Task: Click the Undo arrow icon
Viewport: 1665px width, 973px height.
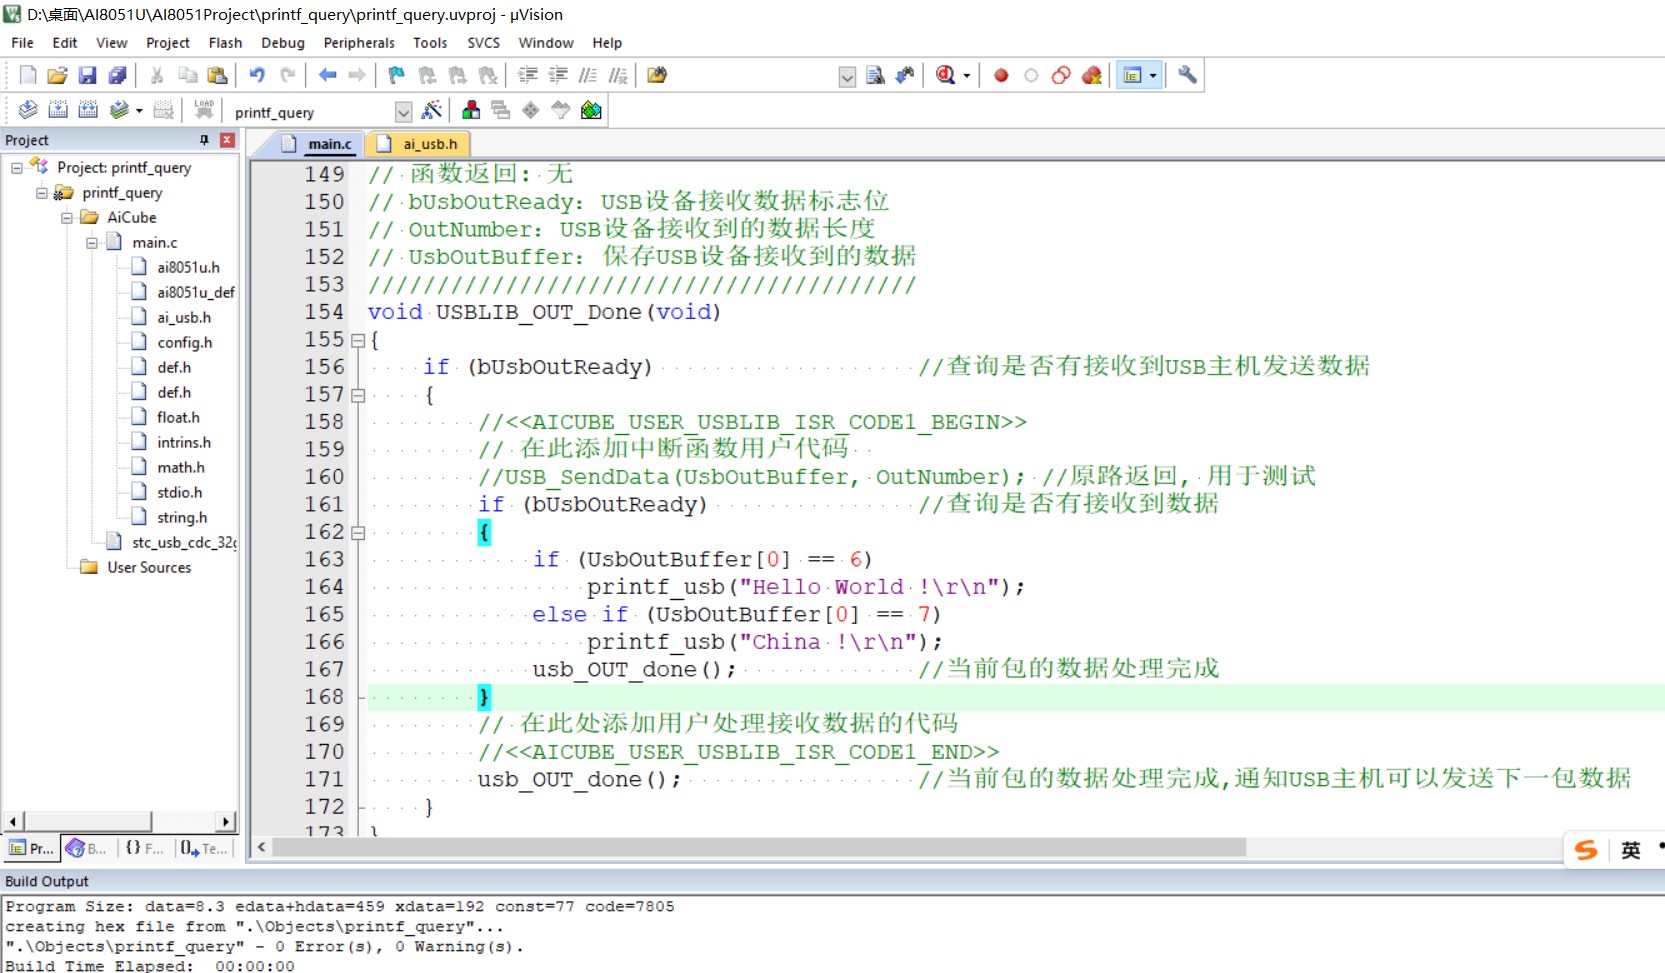Action: 257,75
